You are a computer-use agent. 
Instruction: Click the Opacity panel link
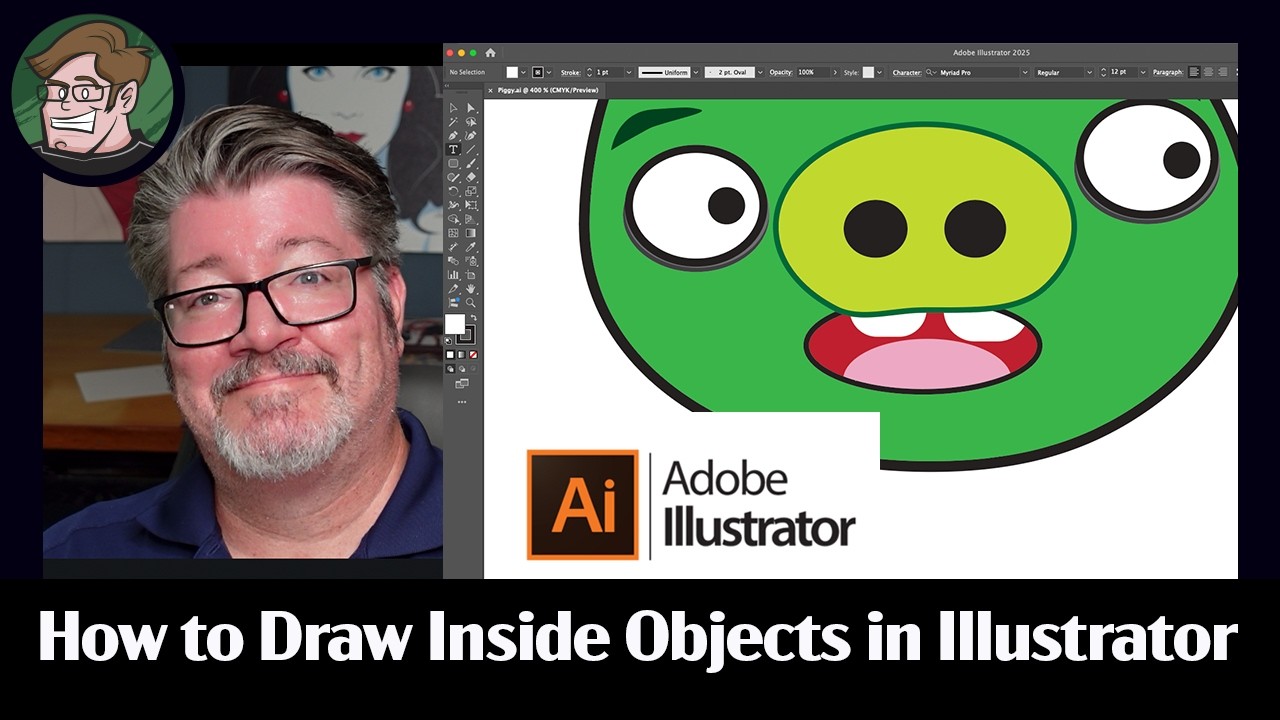pyautogui.click(x=781, y=72)
